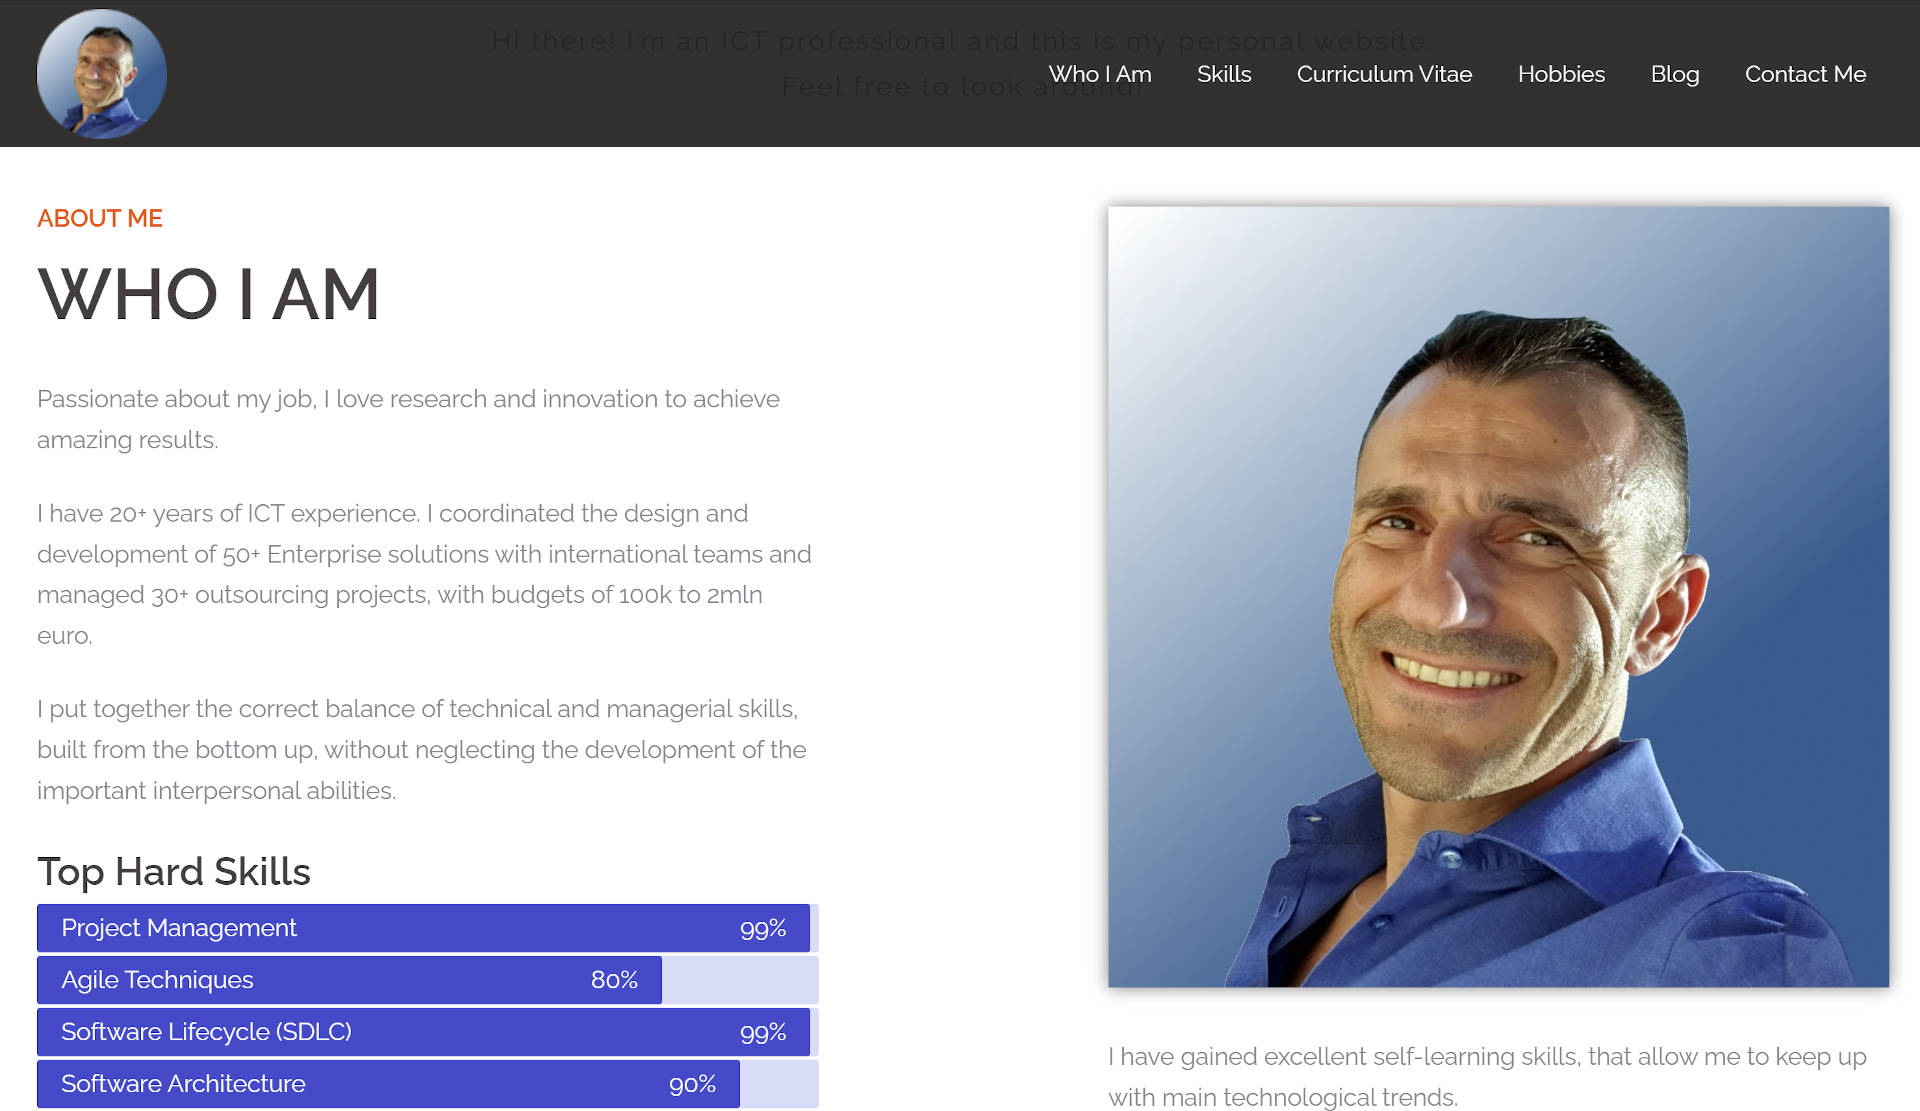The image size is (1920, 1111).
Task: Navigate to Hobbies section
Action: pos(1562,73)
